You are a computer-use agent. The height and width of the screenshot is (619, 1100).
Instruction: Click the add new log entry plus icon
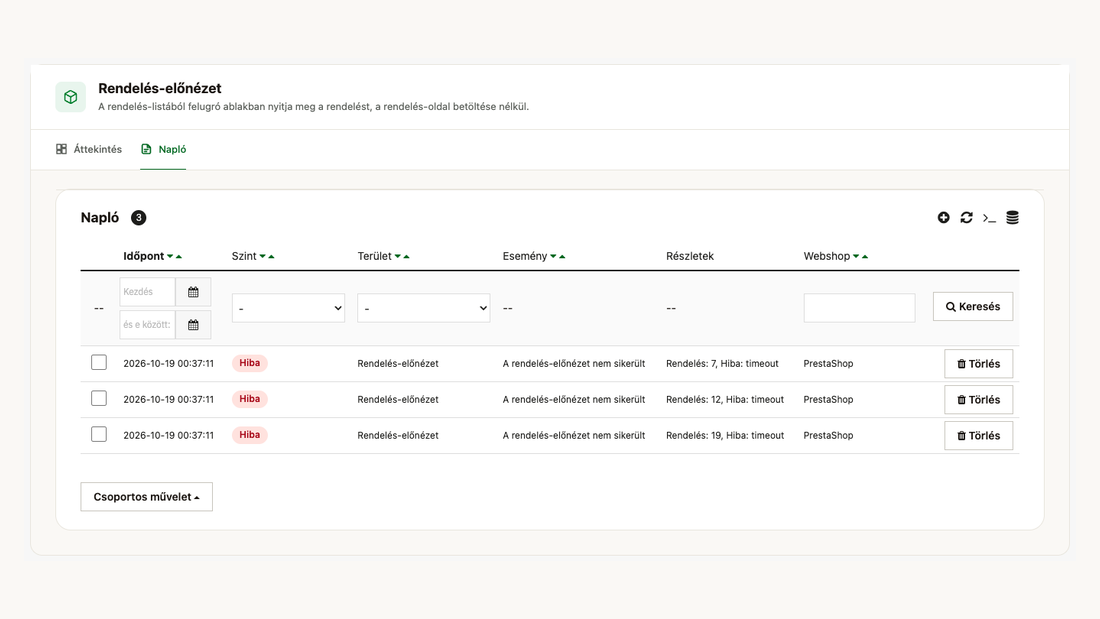944,218
